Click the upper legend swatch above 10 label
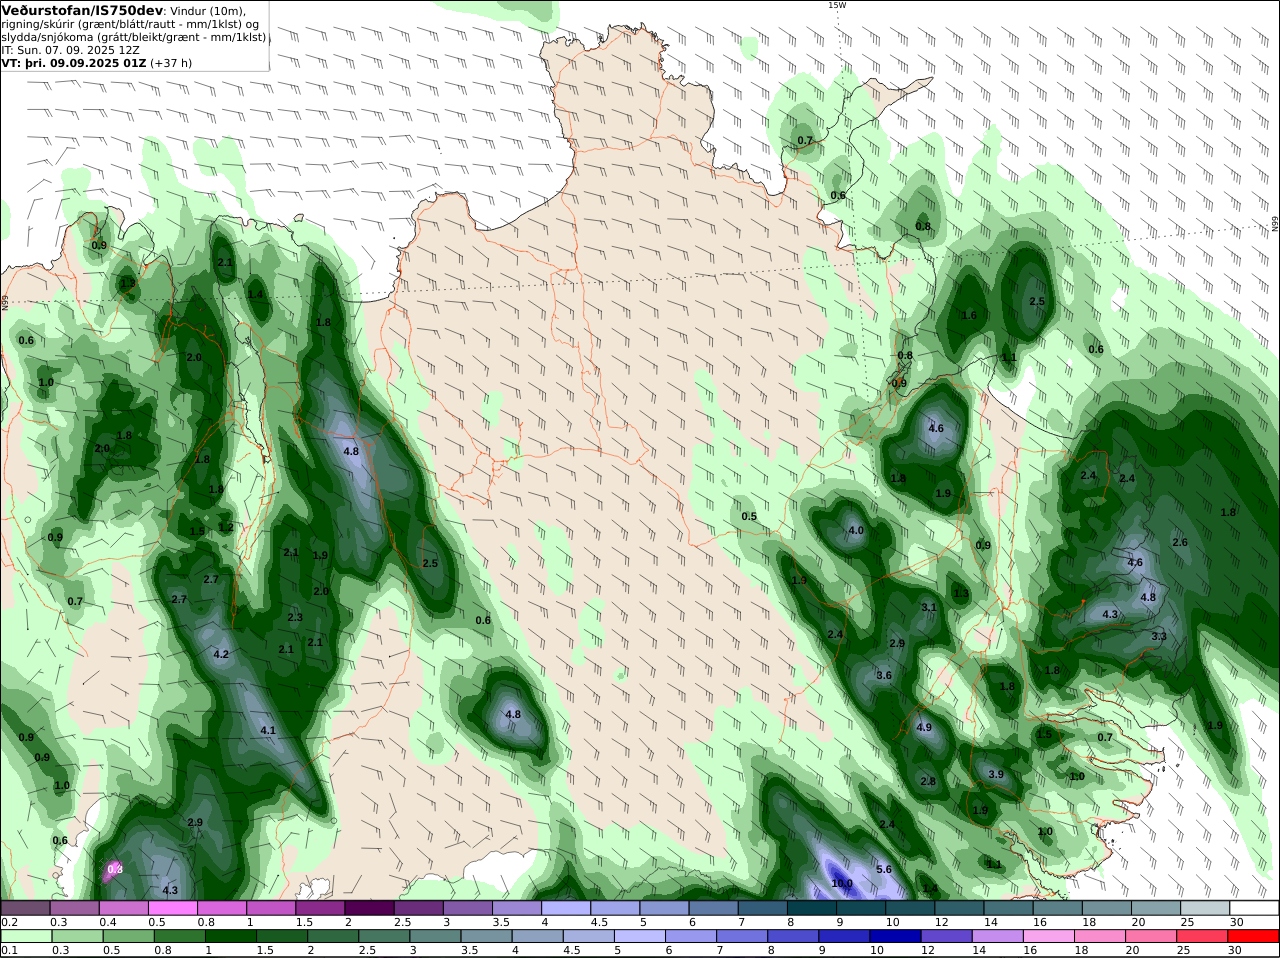 (910, 908)
